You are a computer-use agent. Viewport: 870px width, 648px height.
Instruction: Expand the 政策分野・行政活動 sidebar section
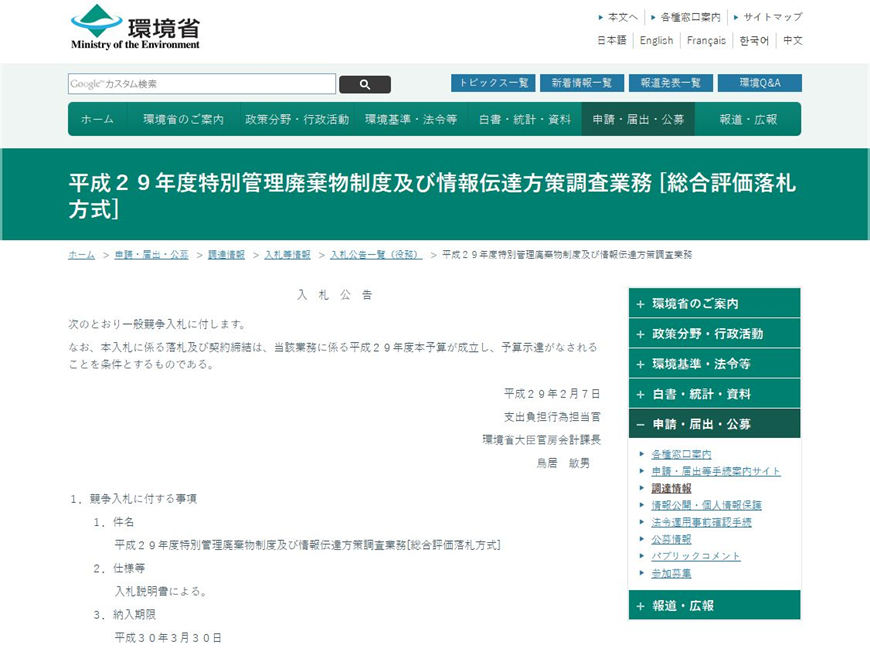click(x=714, y=334)
